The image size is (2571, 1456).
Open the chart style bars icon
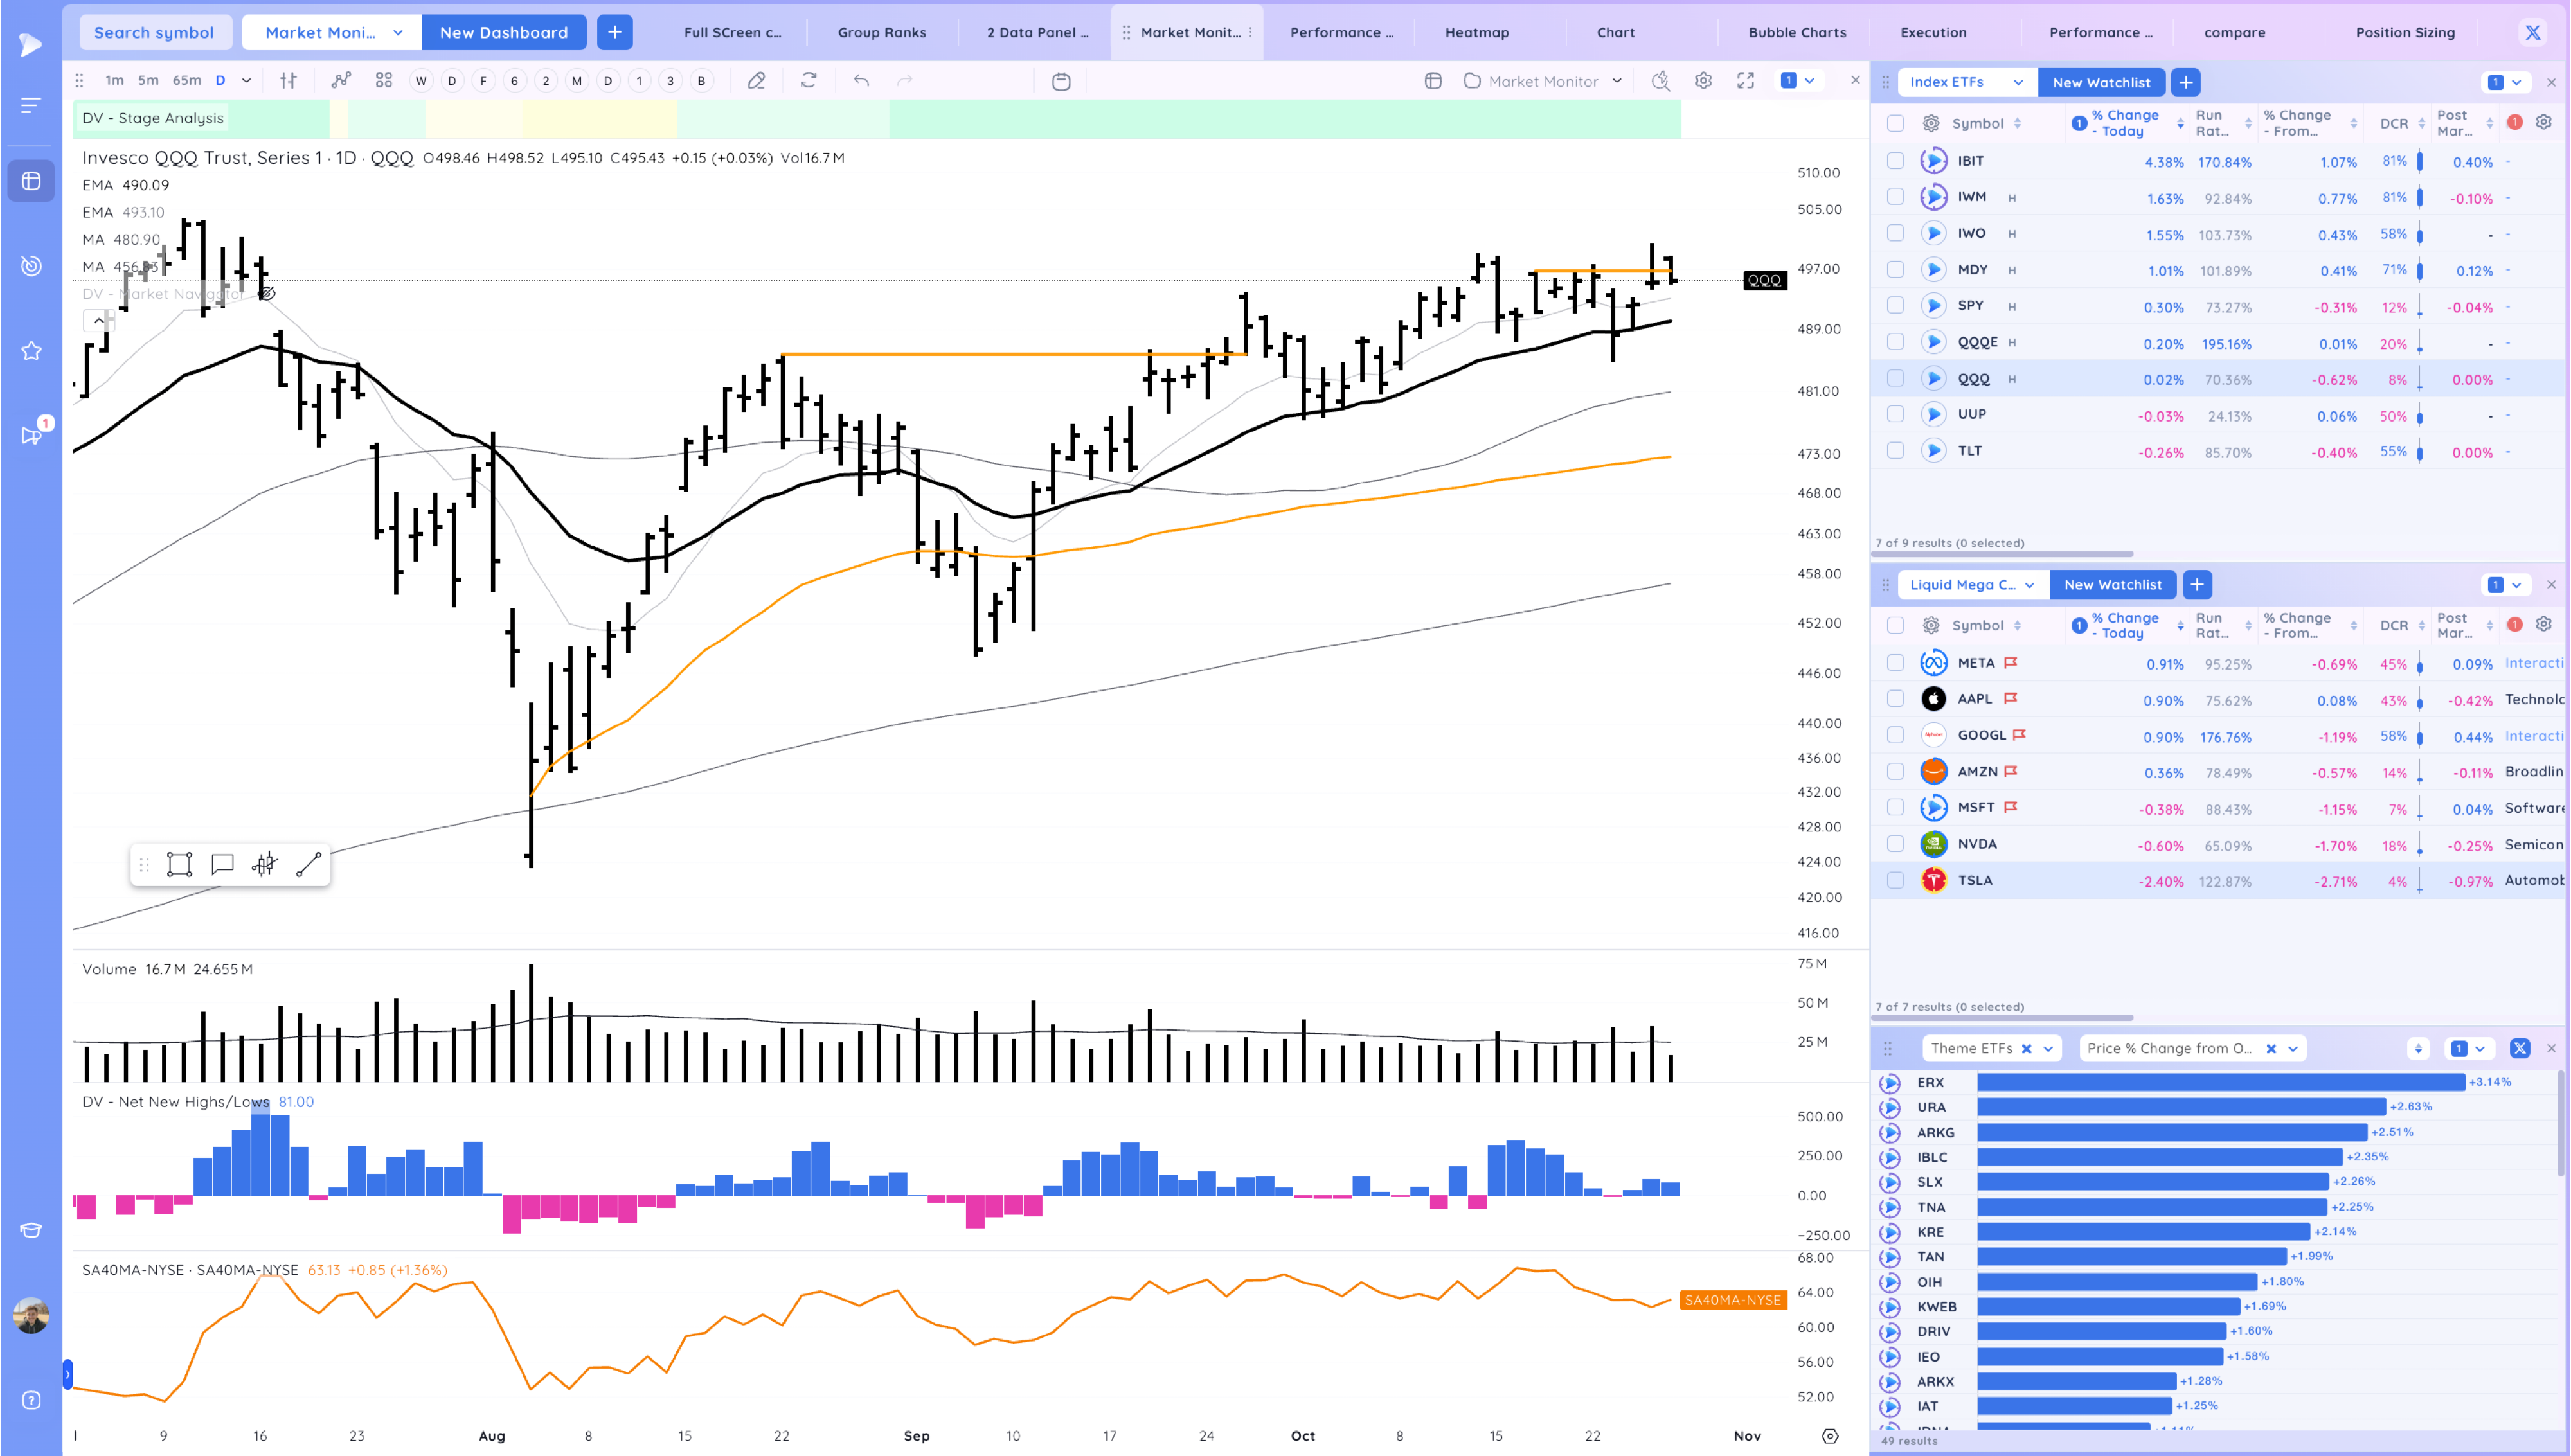tap(288, 81)
